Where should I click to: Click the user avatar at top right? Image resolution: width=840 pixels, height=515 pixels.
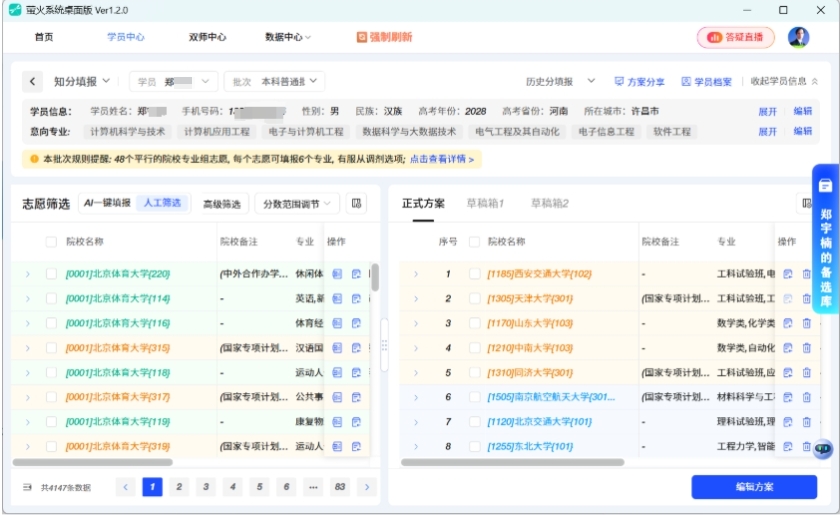pyautogui.click(x=798, y=37)
